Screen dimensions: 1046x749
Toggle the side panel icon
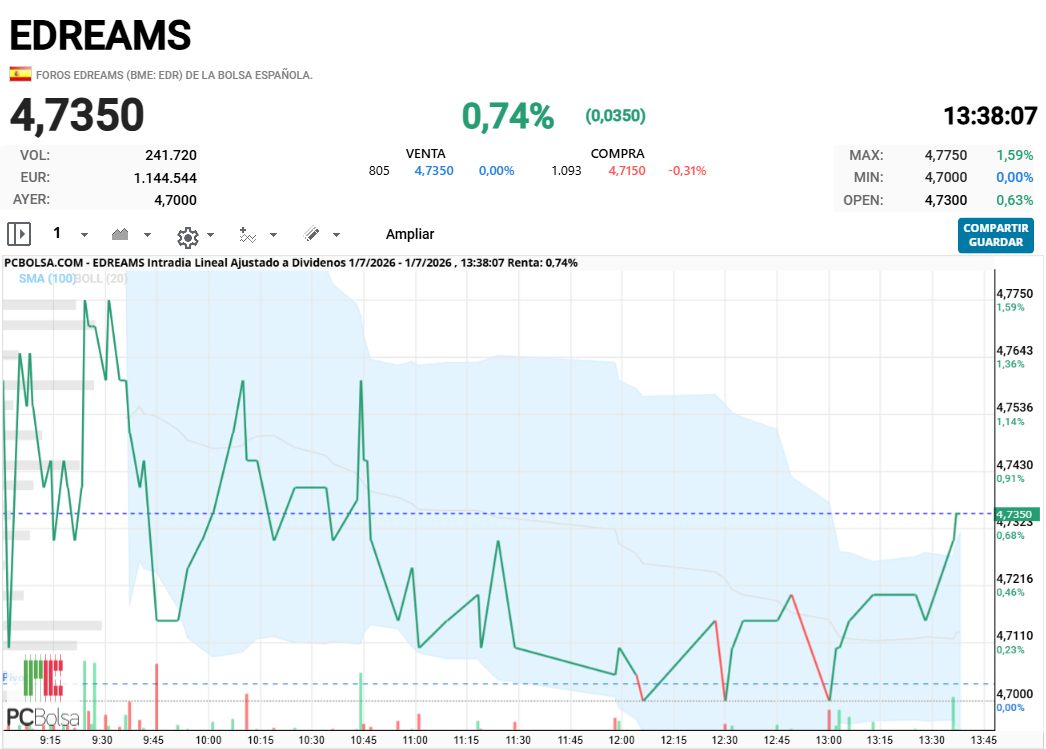point(19,234)
